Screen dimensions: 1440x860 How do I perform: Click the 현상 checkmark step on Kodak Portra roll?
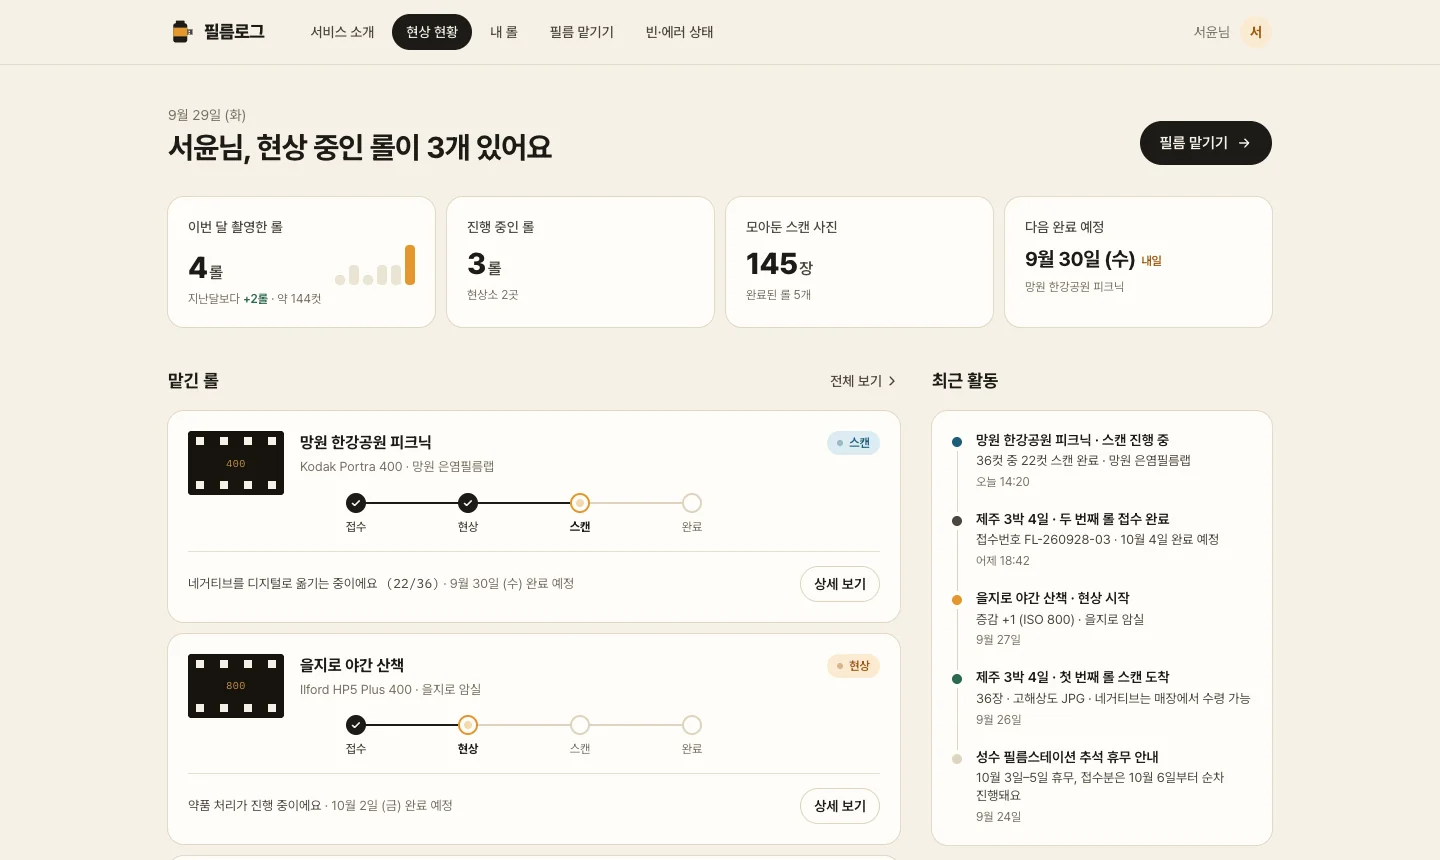(468, 503)
